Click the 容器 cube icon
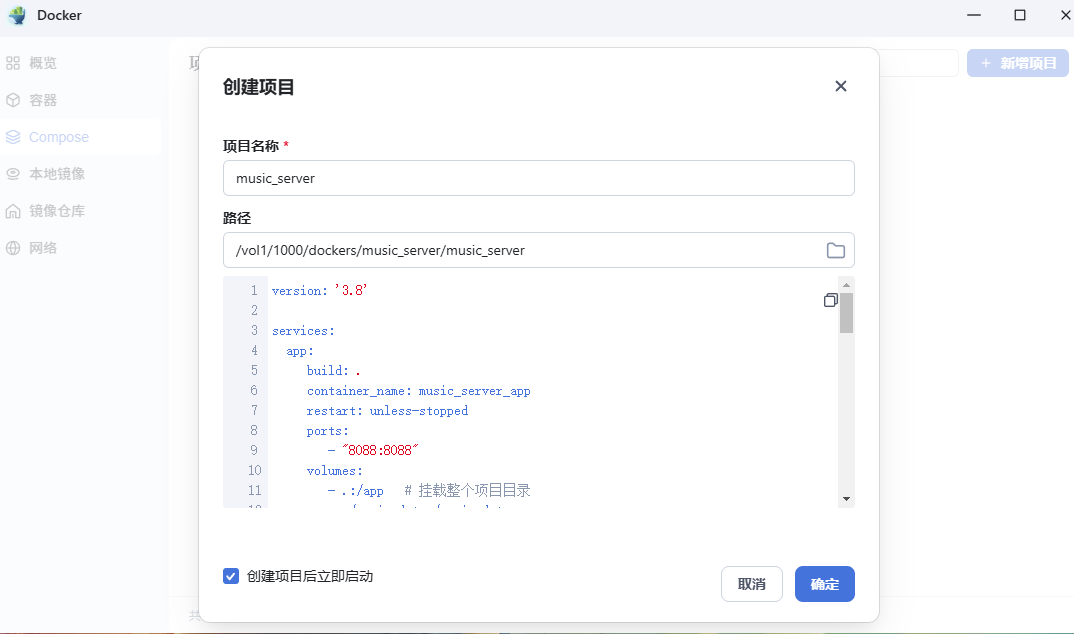Image resolution: width=1074 pixels, height=634 pixels. pyautogui.click(x=13, y=100)
